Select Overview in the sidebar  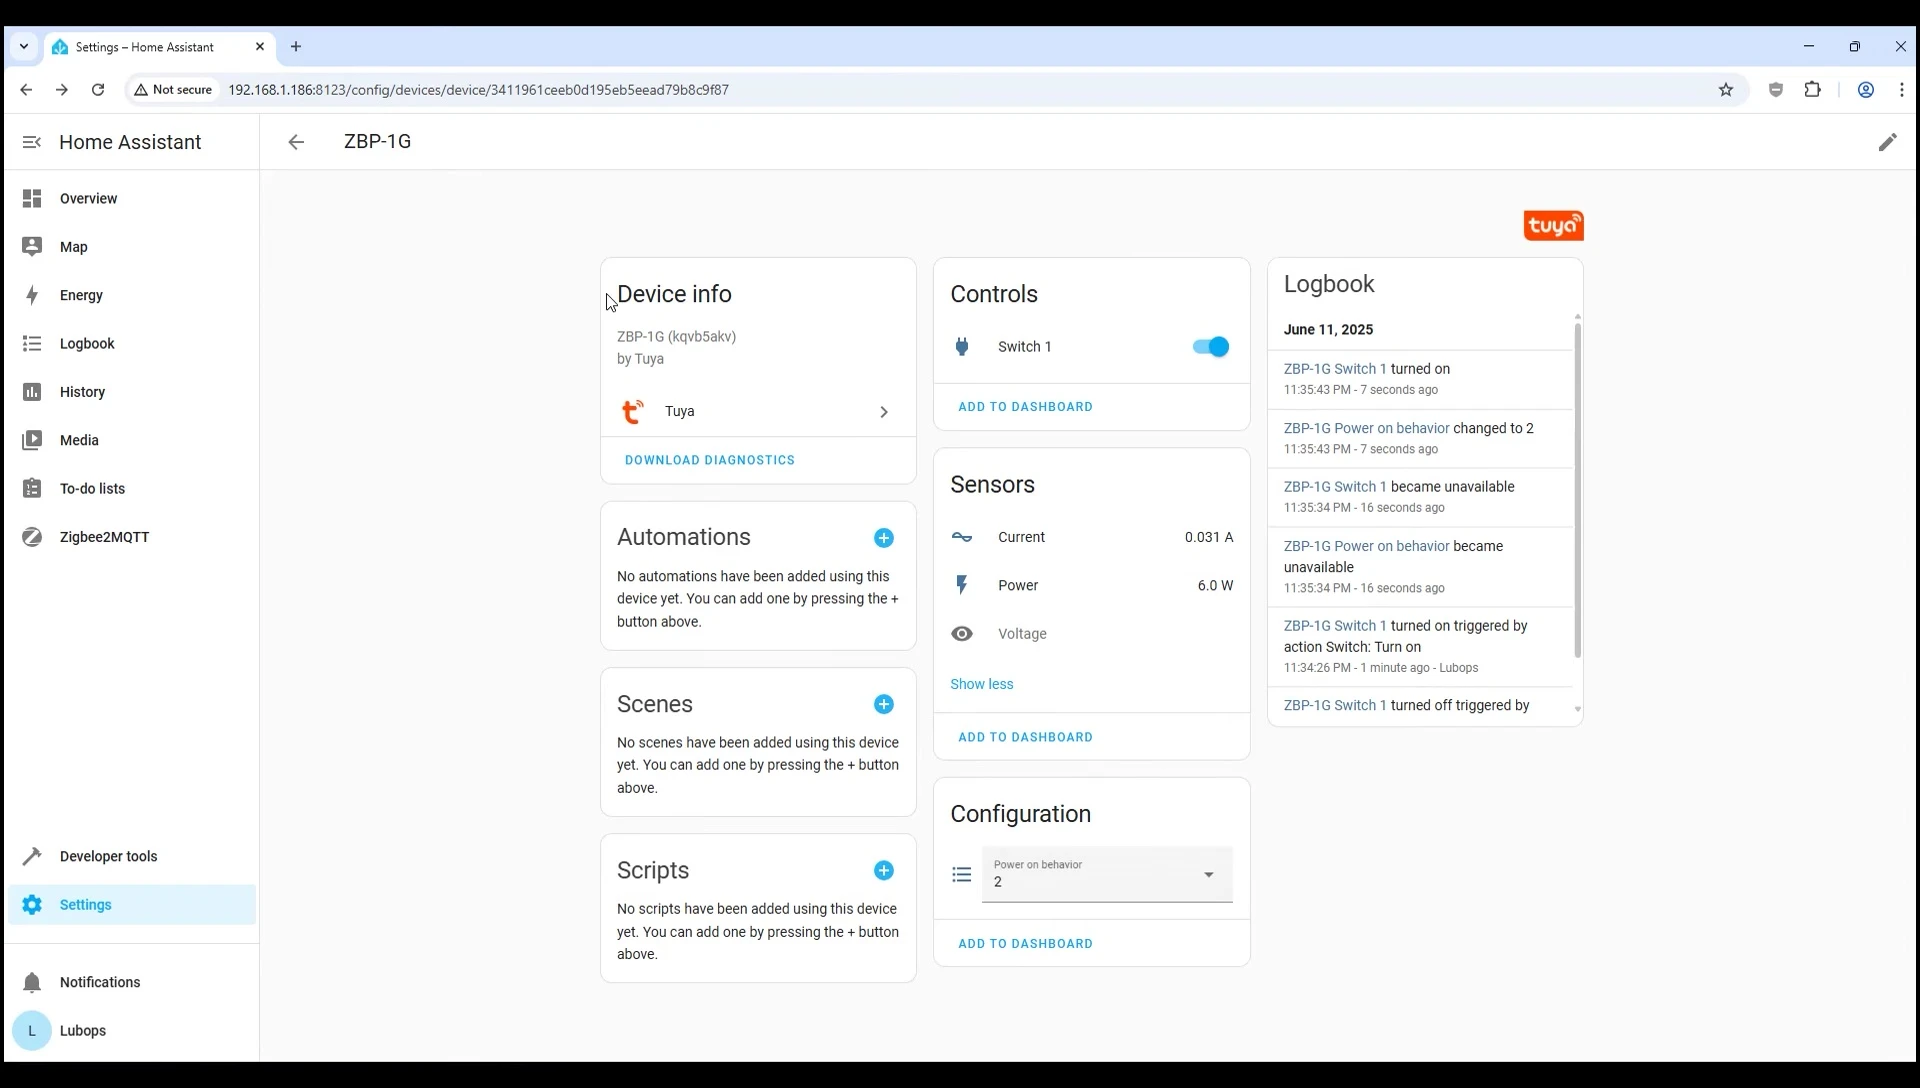(132, 199)
